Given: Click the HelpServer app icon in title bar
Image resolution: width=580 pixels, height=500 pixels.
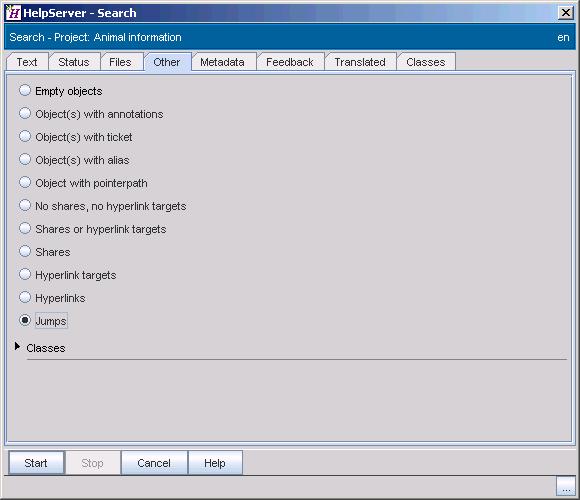Looking at the screenshot, I should 13,13.
